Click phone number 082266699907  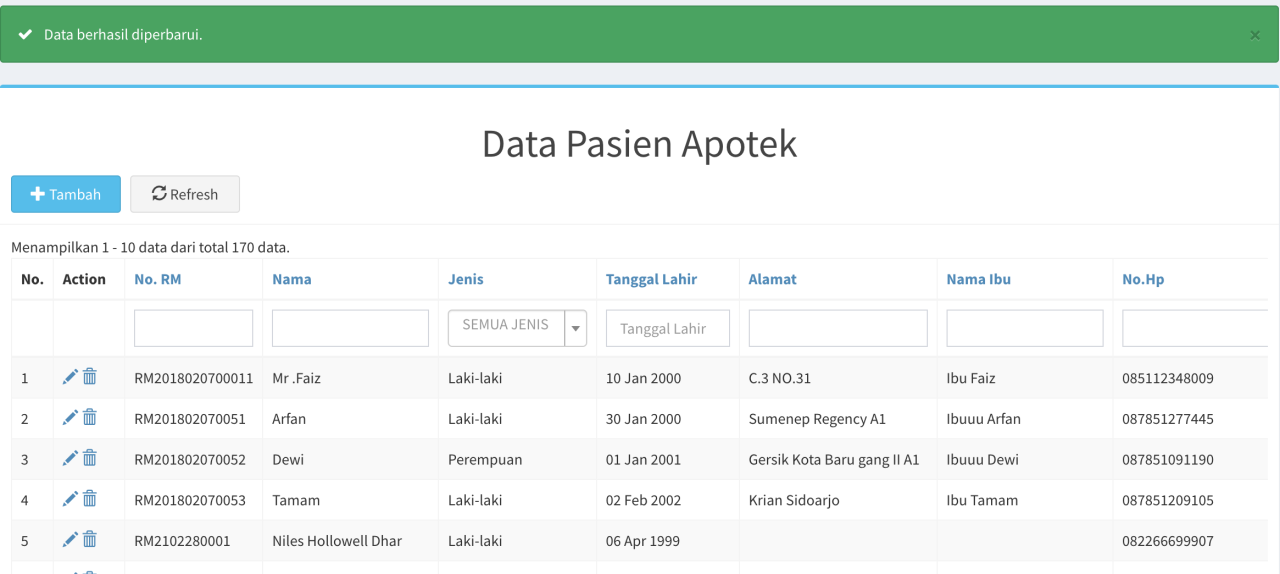pos(1168,541)
